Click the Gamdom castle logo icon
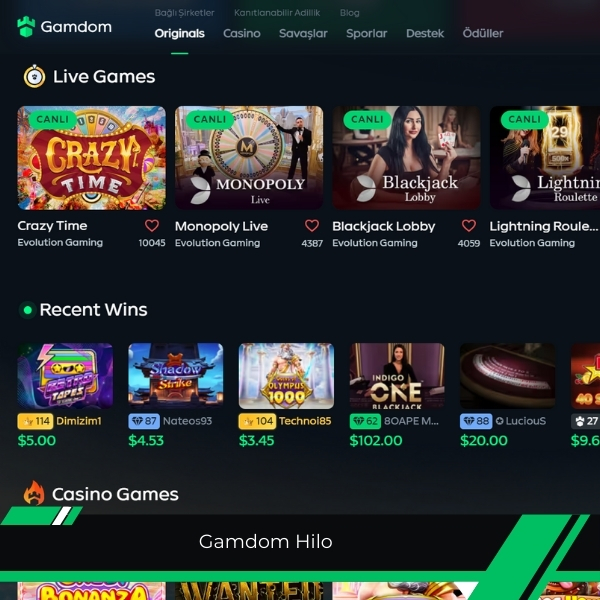 (26, 27)
